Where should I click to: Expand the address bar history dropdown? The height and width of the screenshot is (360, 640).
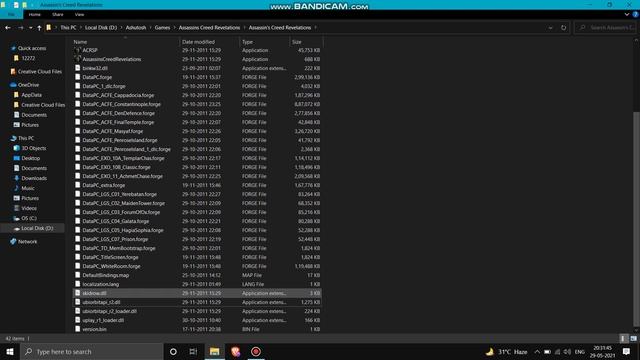point(550,28)
